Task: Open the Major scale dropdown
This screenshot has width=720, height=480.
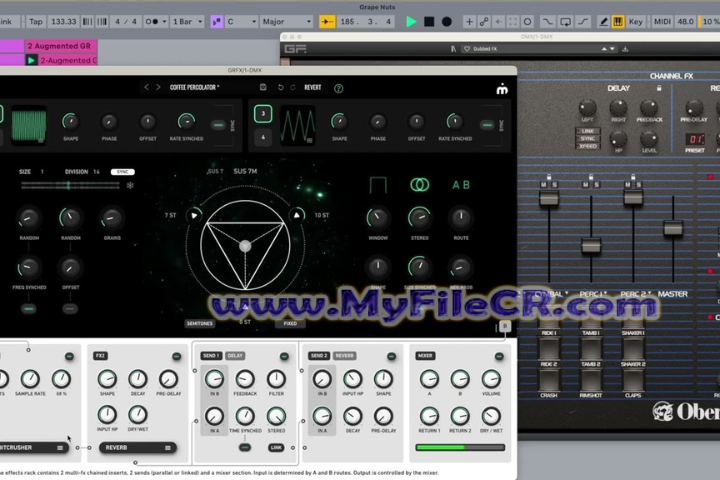Action: click(x=287, y=22)
